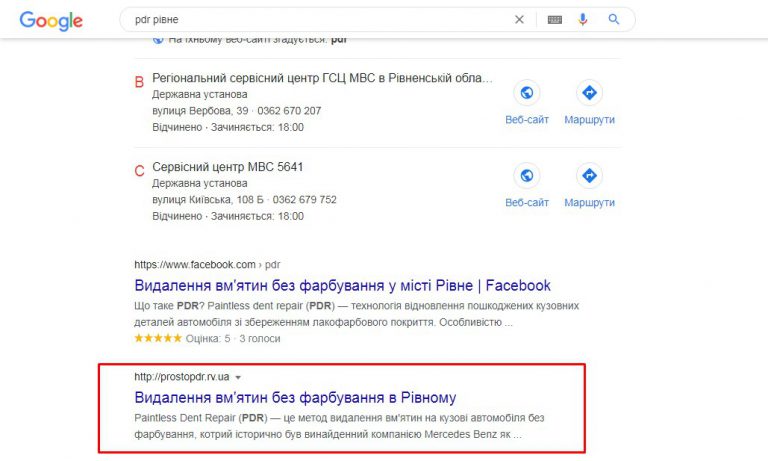768x461 pixels.
Task: Click the magnifying glass search icon
Action: pyautogui.click(x=614, y=20)
